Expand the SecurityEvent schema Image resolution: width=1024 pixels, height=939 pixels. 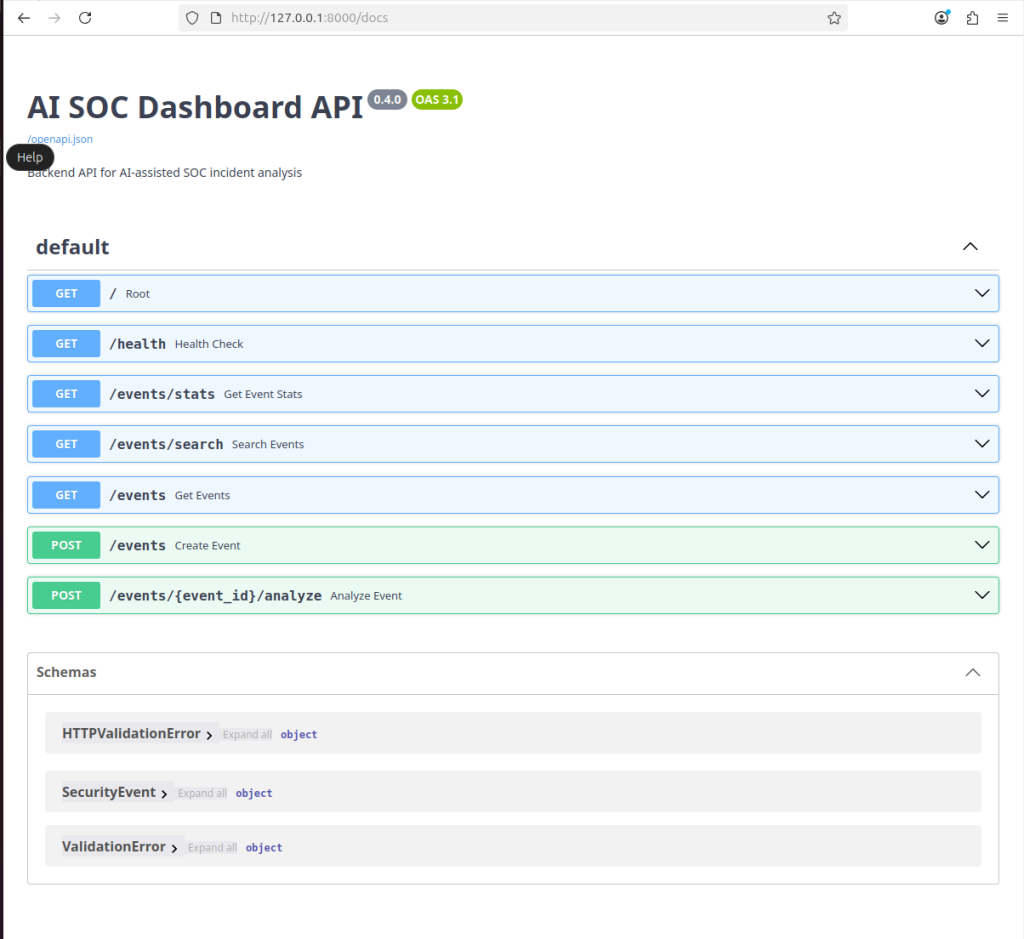pos(115,793)
